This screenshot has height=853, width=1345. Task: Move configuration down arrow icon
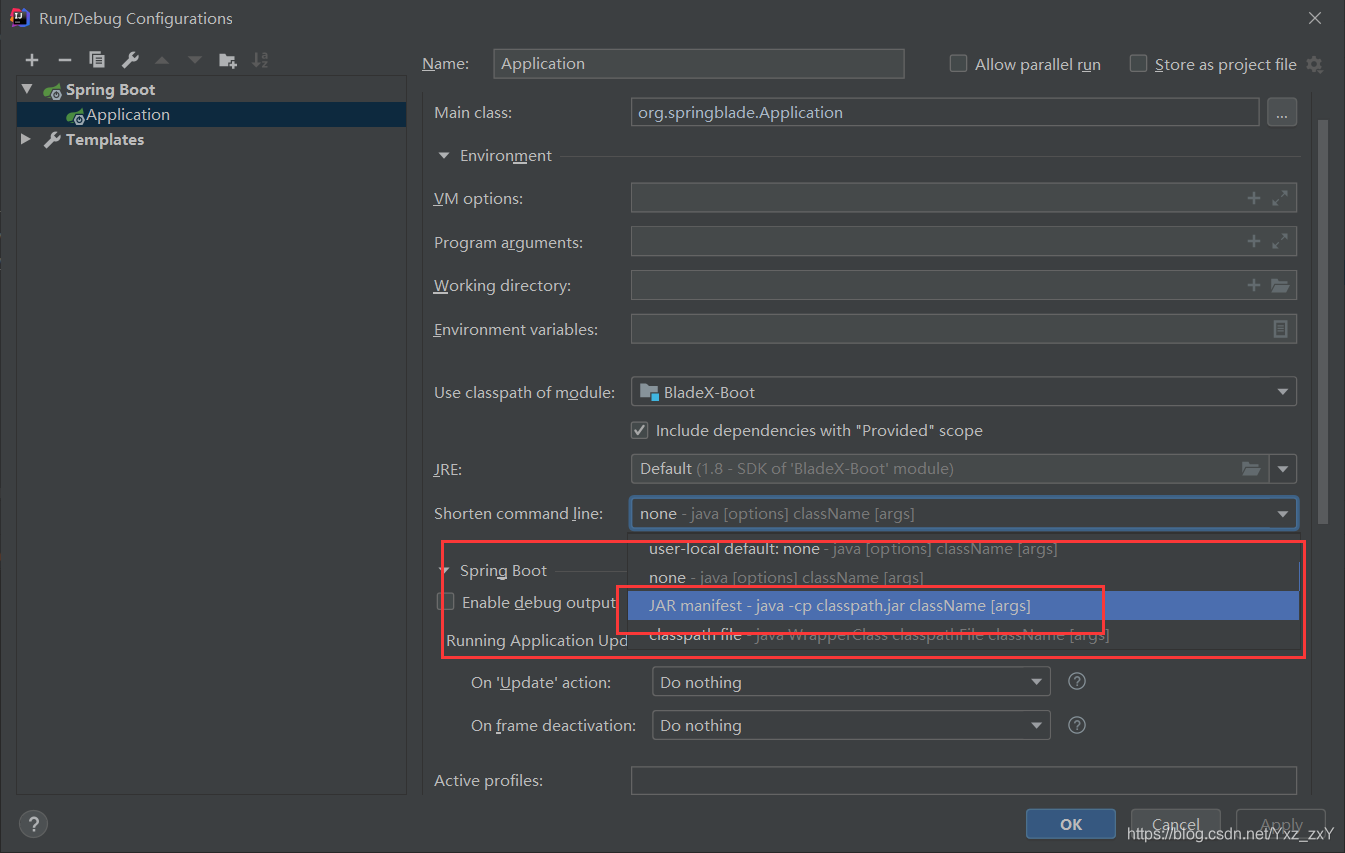195,61
